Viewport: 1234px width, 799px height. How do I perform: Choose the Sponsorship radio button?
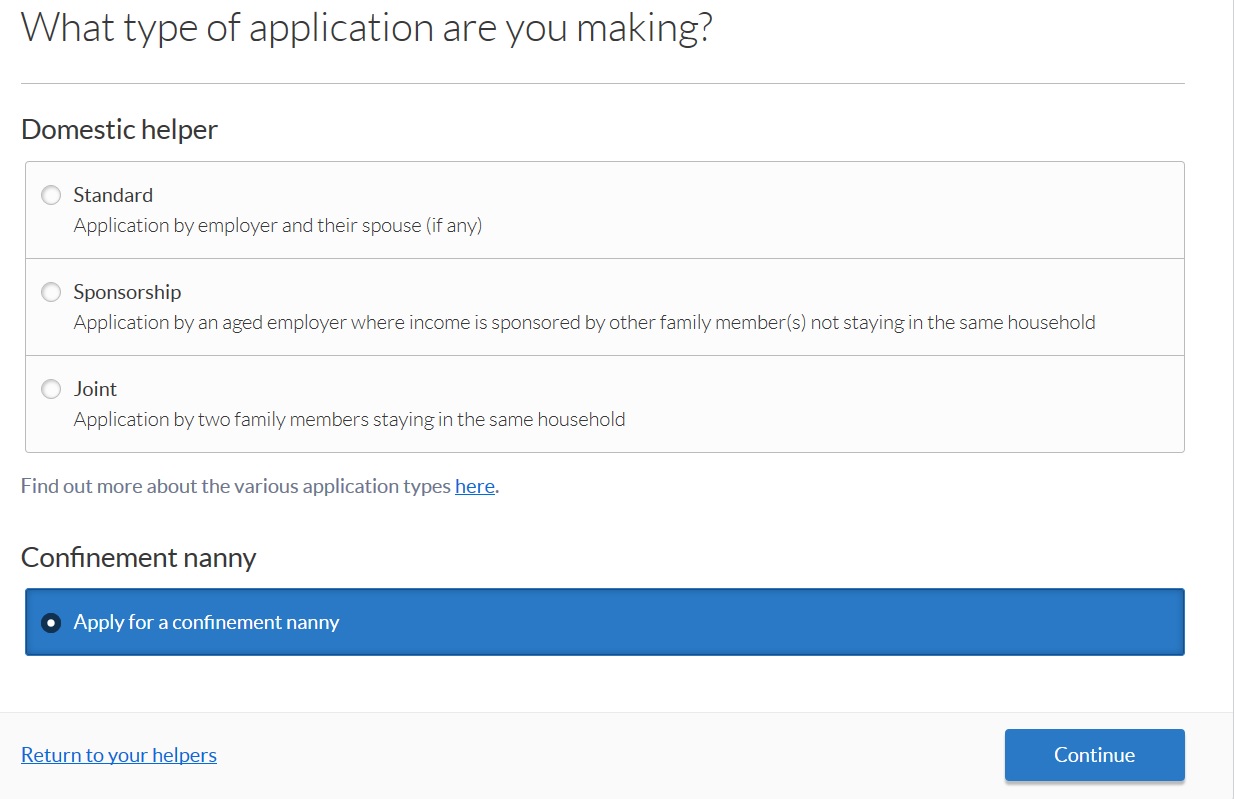click(x=51, y=292)
